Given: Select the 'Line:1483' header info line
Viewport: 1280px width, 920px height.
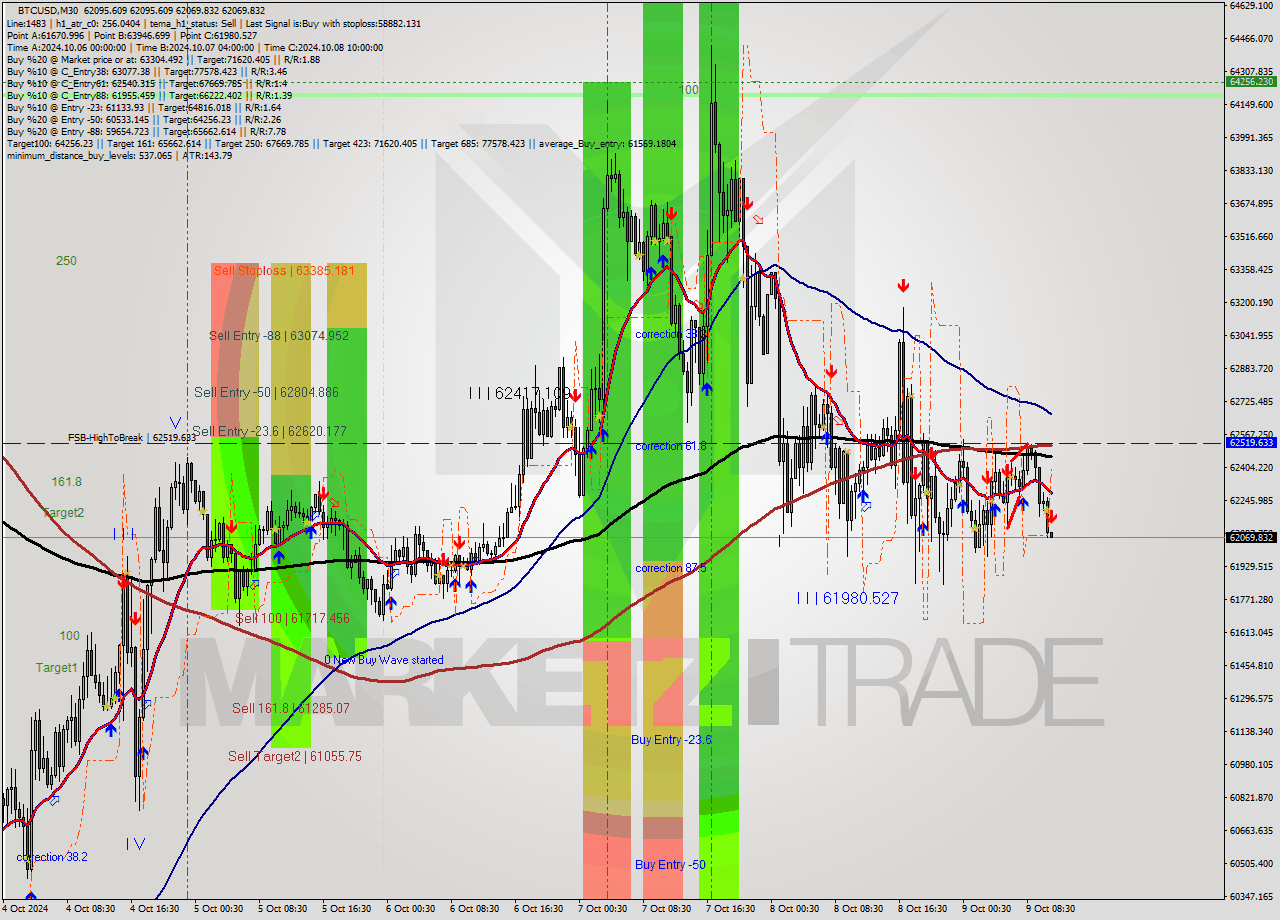Looking at the screenshot, I should (214, 23).
